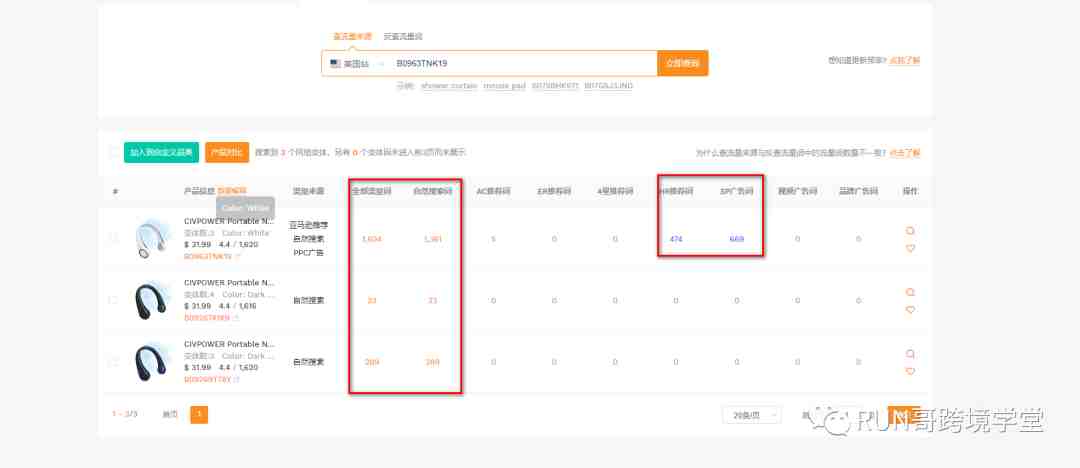The width and height of the screenshot is (1080, 468).
Task: Click the orange 产品对比 button
Action: (x=227, y=153)
